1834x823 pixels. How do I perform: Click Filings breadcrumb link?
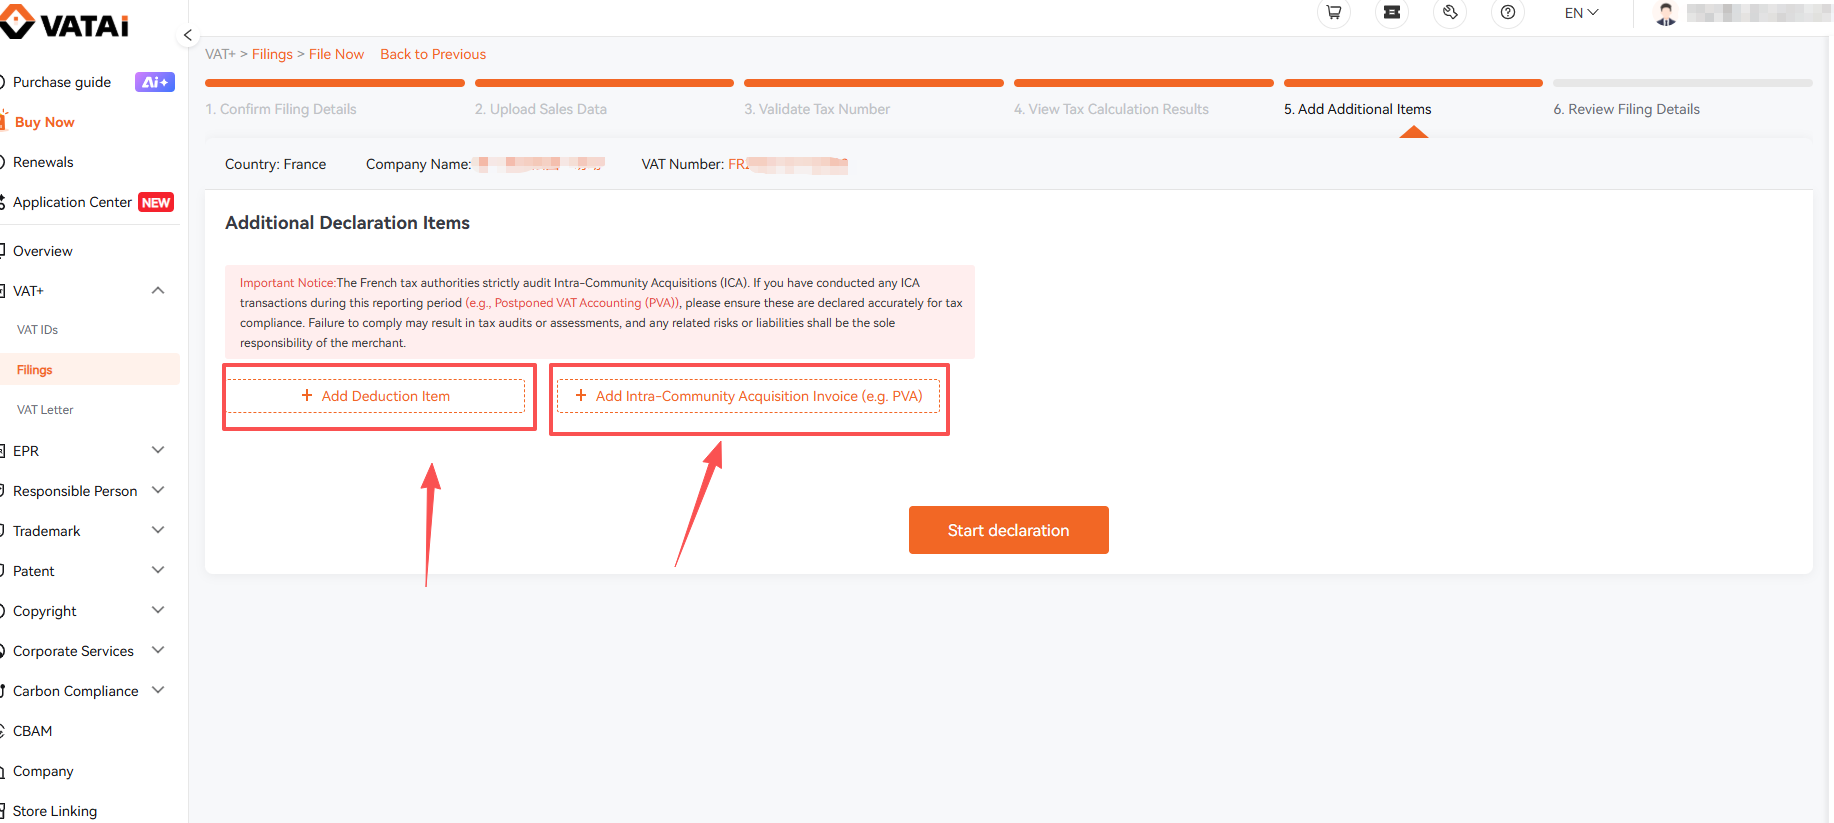point(272,54)
